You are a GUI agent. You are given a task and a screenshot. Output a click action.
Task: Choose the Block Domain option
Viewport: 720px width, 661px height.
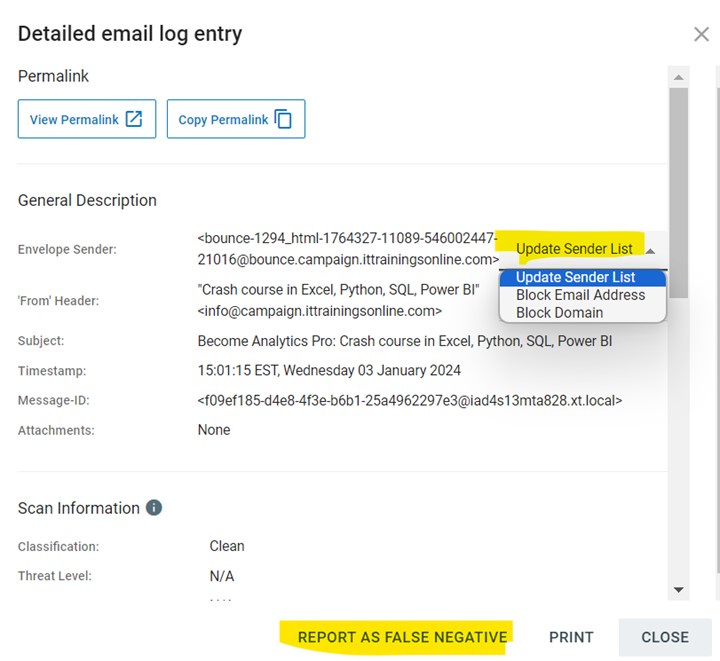(559, 312)
